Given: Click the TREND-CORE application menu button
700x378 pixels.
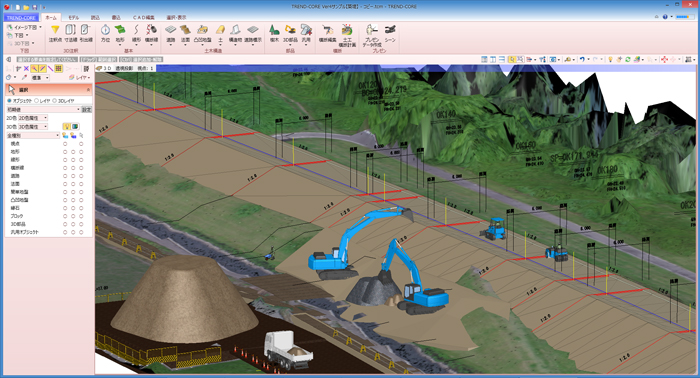Looking at the screenshot, I should pyautogui.click(x=21, y=17).
